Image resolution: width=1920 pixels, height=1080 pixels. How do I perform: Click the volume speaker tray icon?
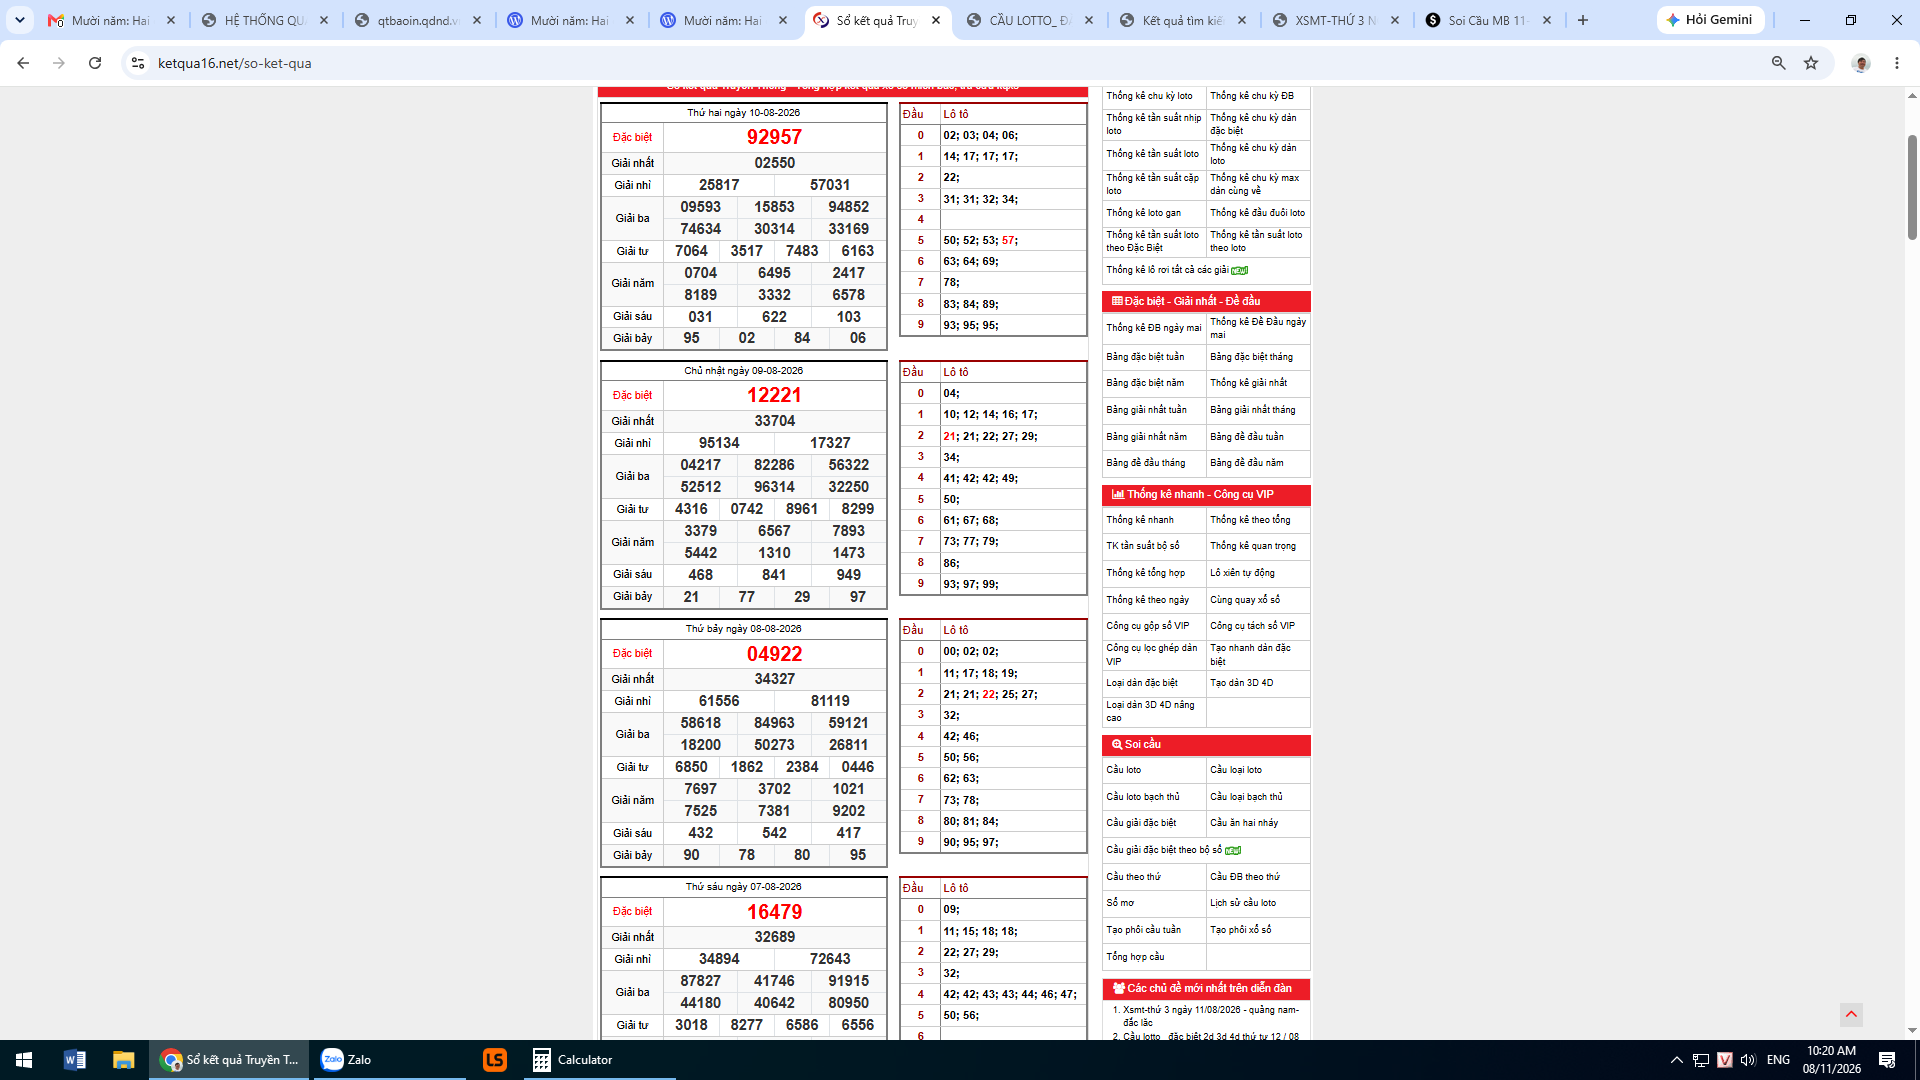(1748, 1060)
